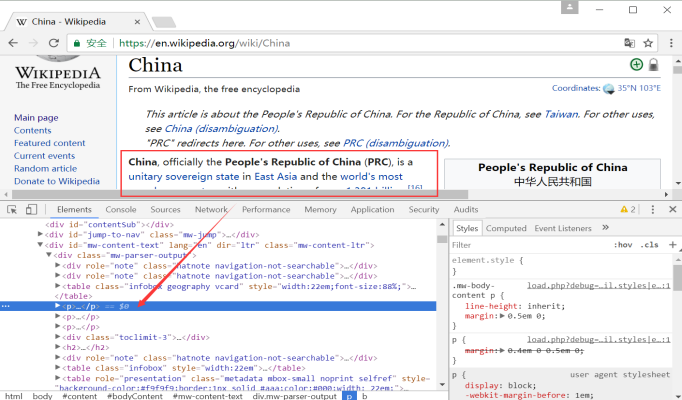Open the China (disambiguation) link

[x=222, y=129]
